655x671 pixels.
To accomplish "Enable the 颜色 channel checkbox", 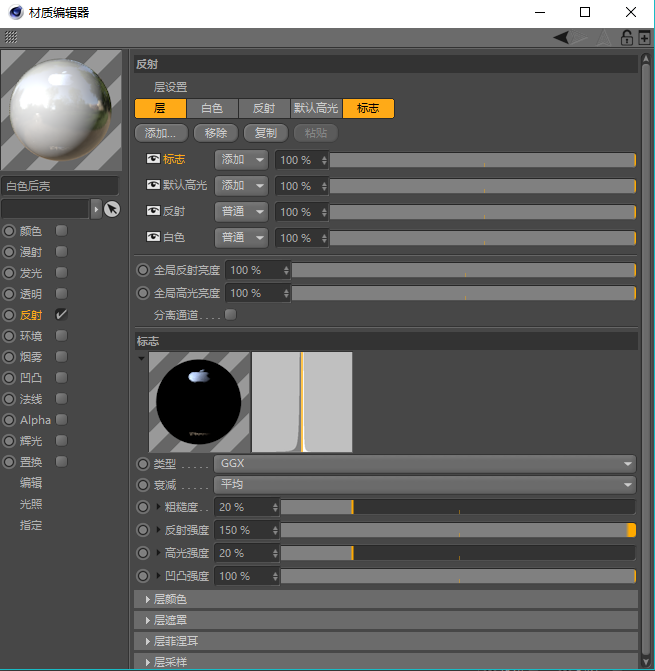I will [x=62, y=231].
